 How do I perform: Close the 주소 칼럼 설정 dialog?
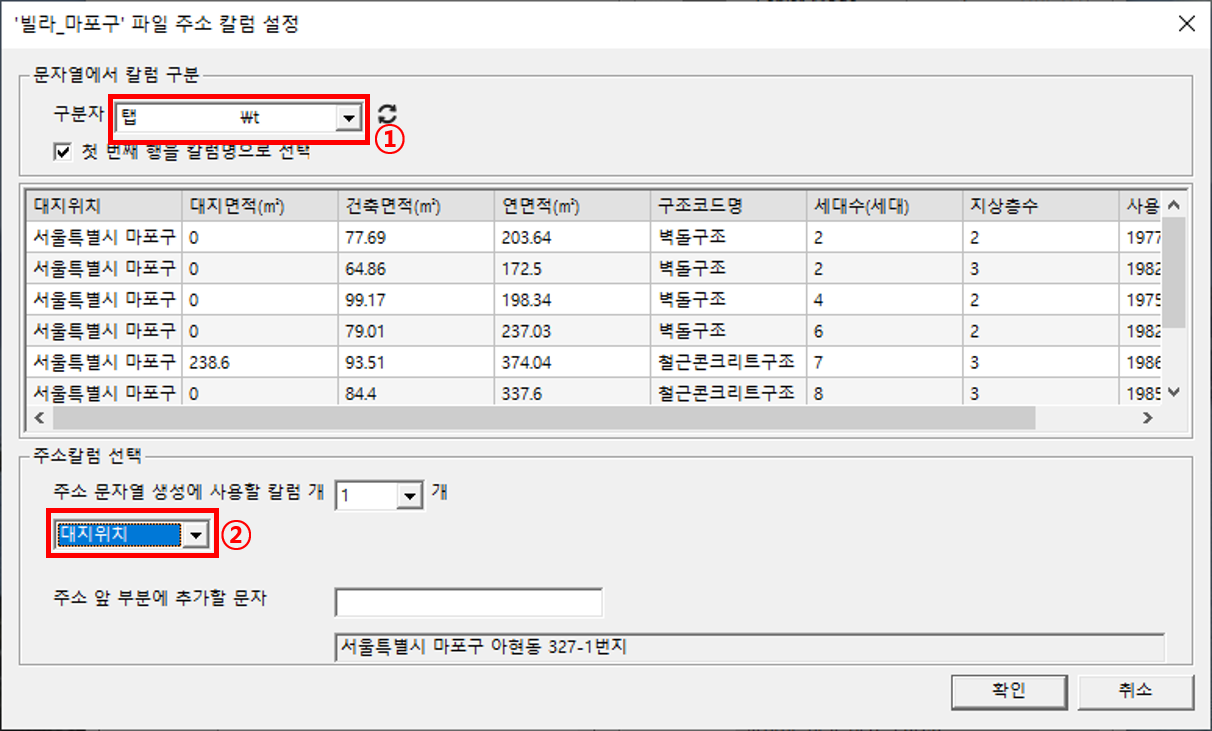(1186, 23)
